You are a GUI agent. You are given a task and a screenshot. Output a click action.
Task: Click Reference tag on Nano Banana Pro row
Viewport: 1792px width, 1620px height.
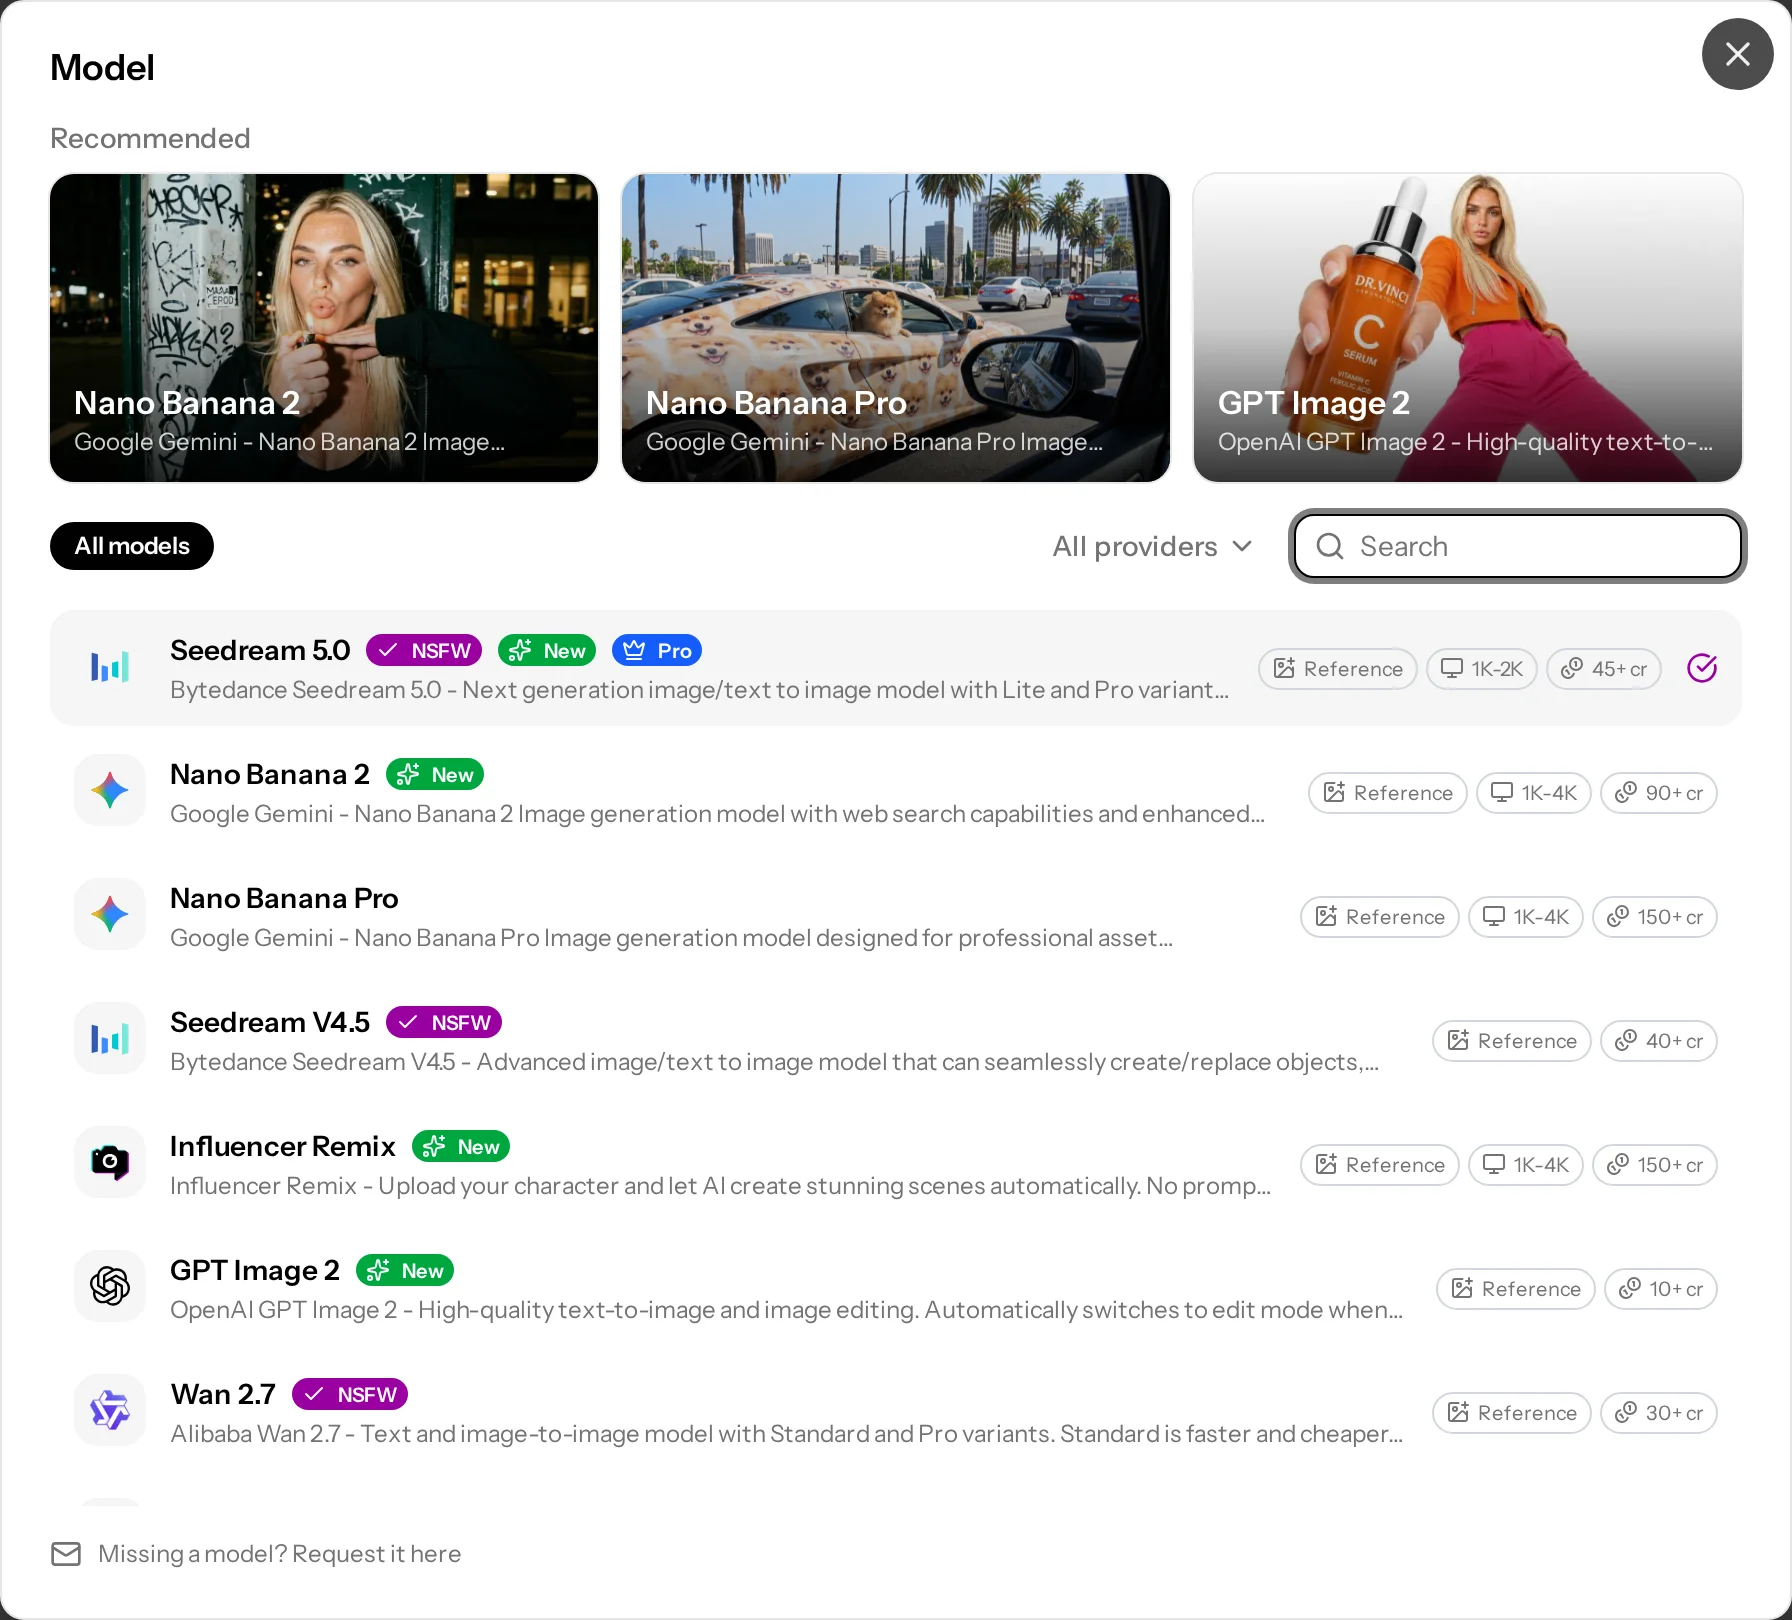point(1380,917)
